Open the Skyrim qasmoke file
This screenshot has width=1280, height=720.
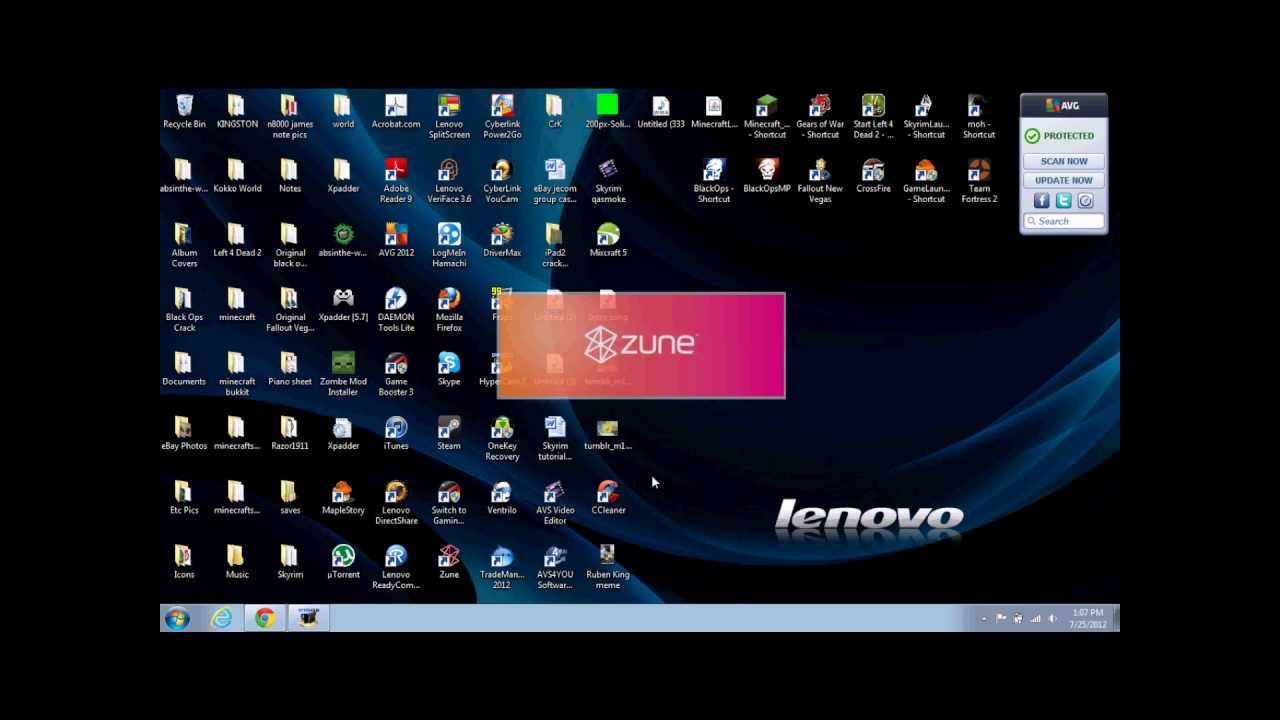point(608,181)
